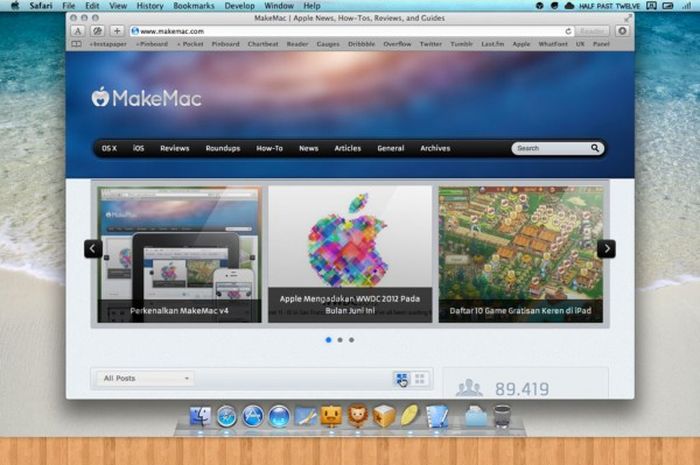Click the round downloads button at toolbar end
Image resolution: width=700 pixels, height=465 pixels.
point(622,31)
